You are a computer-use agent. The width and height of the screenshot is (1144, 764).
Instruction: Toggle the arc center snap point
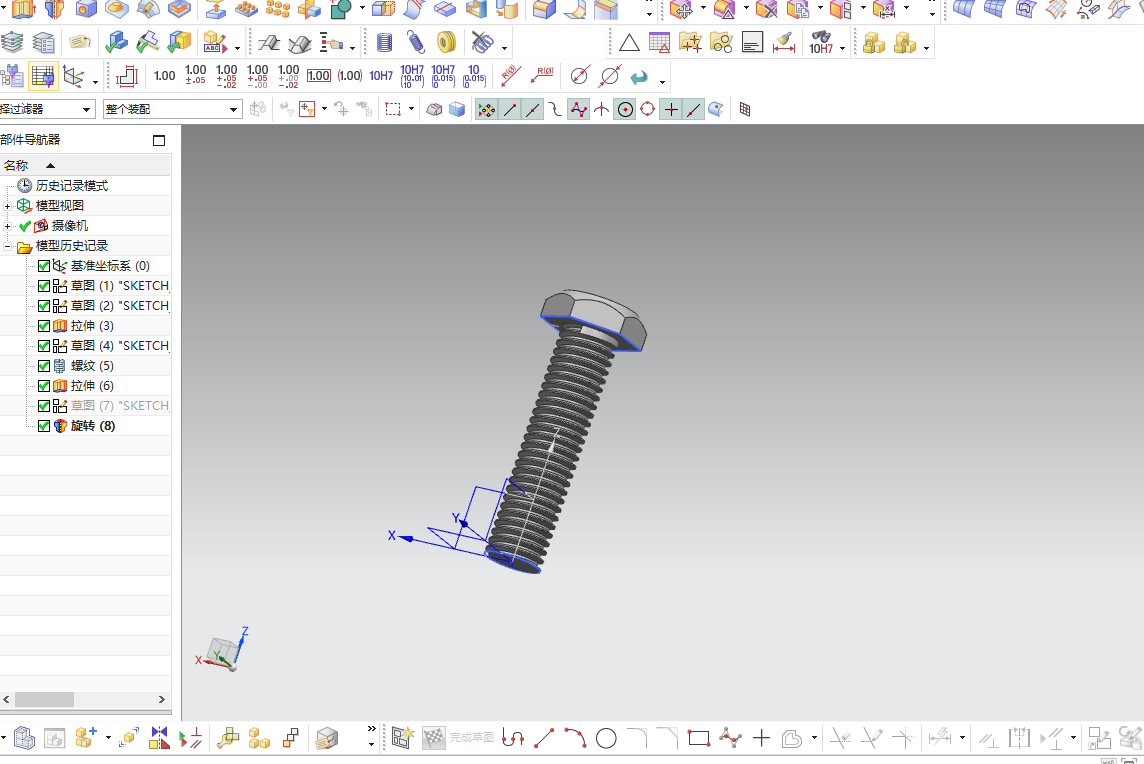point(625,109)
